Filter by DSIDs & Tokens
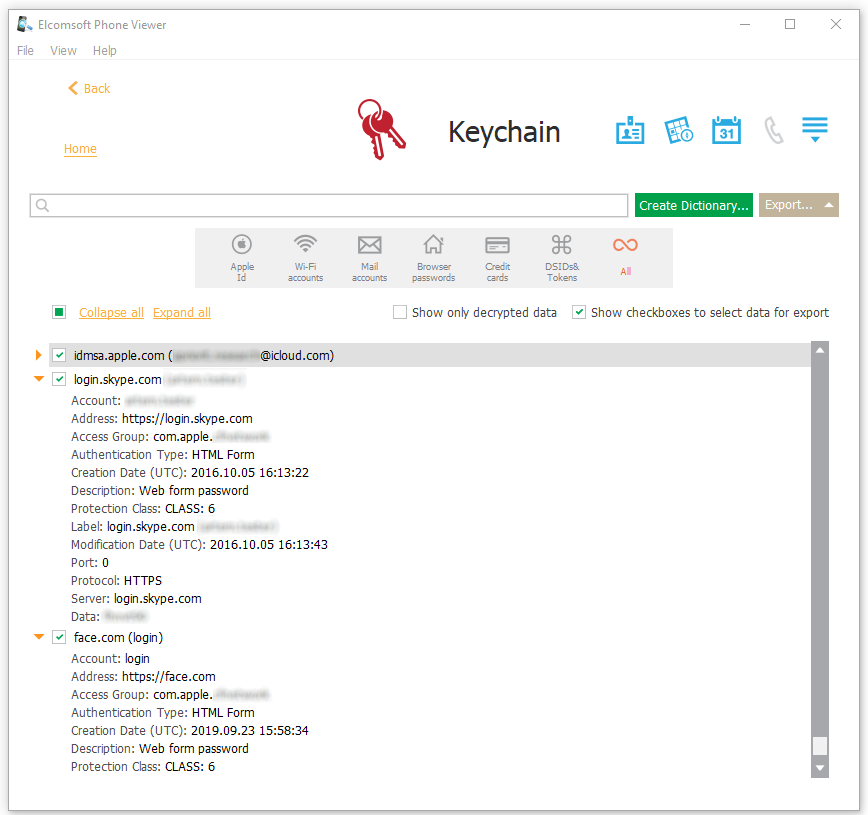This screenshot has width=868, height=815. pyautogui.click(x=561, y=257)
